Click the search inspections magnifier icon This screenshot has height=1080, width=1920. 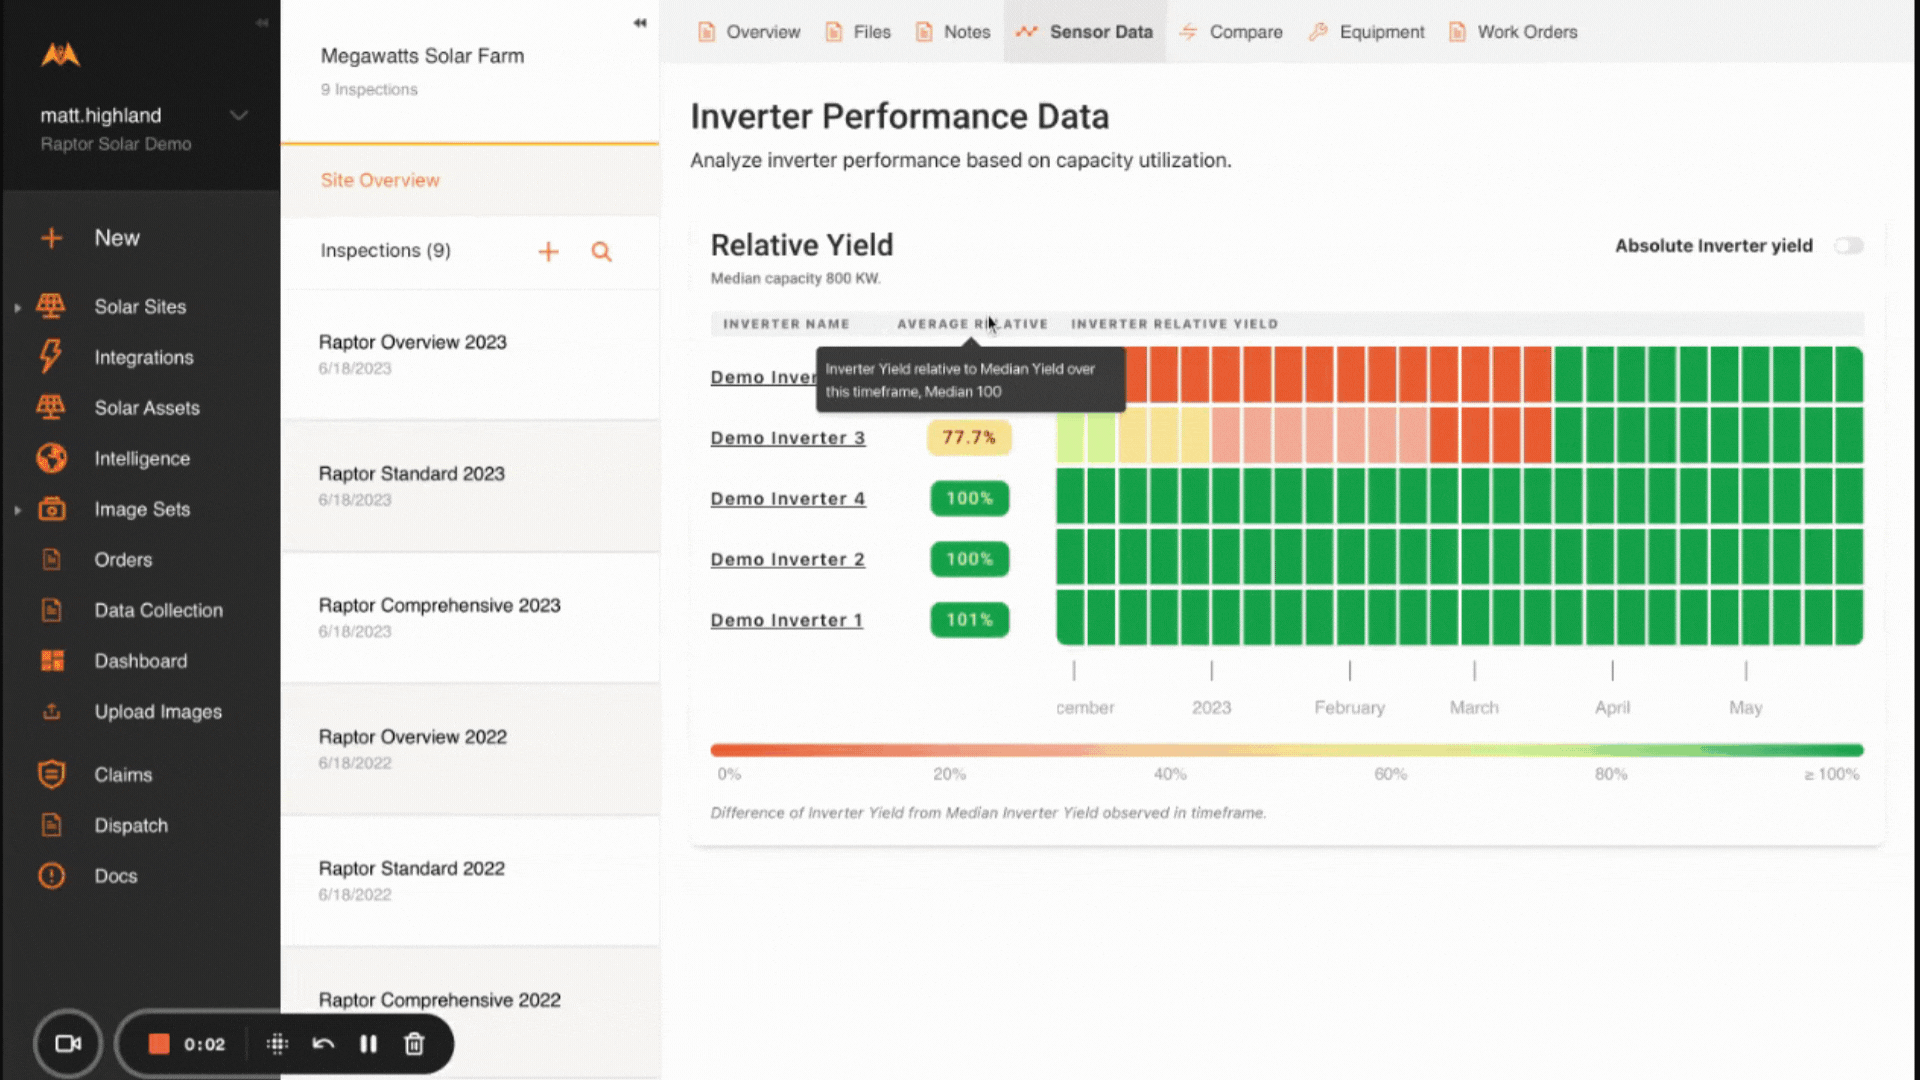(x=601, y=252)
